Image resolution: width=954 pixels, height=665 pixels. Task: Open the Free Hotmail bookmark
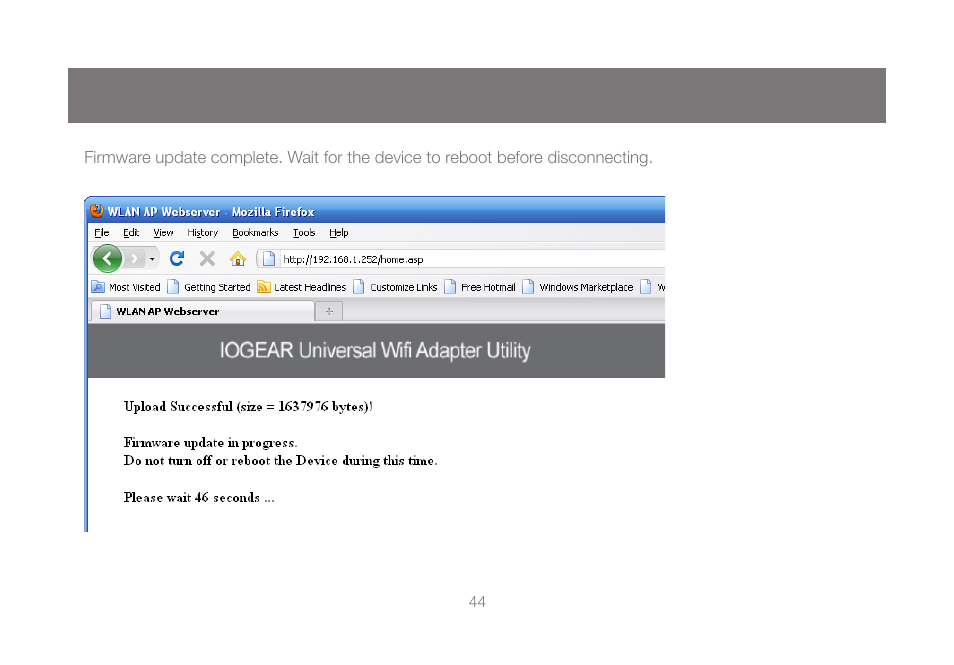480,287
